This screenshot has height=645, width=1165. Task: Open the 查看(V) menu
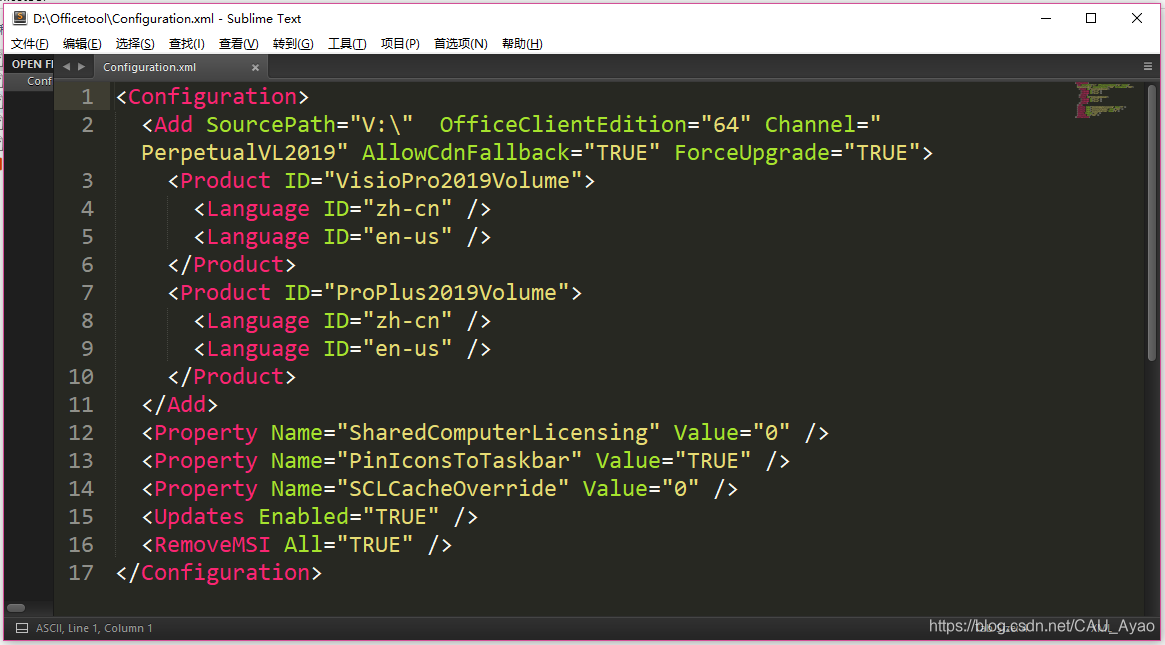coord(238,44)
